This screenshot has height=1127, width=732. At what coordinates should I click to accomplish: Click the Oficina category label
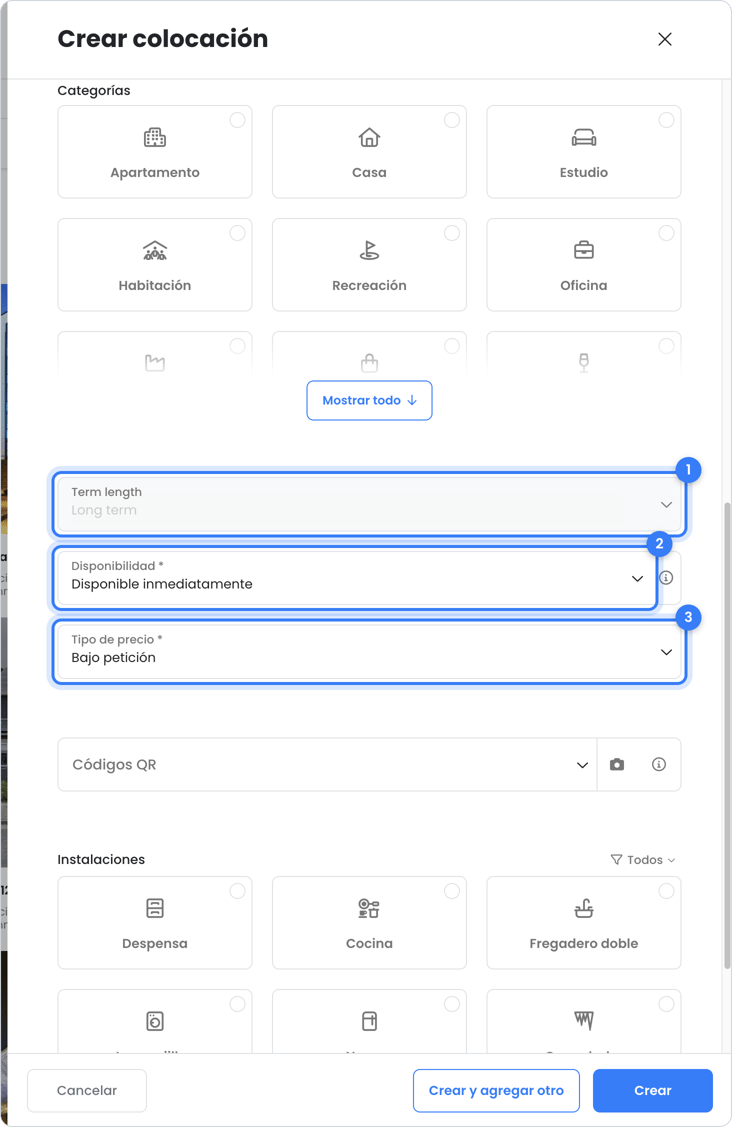(x=583, y=285)
